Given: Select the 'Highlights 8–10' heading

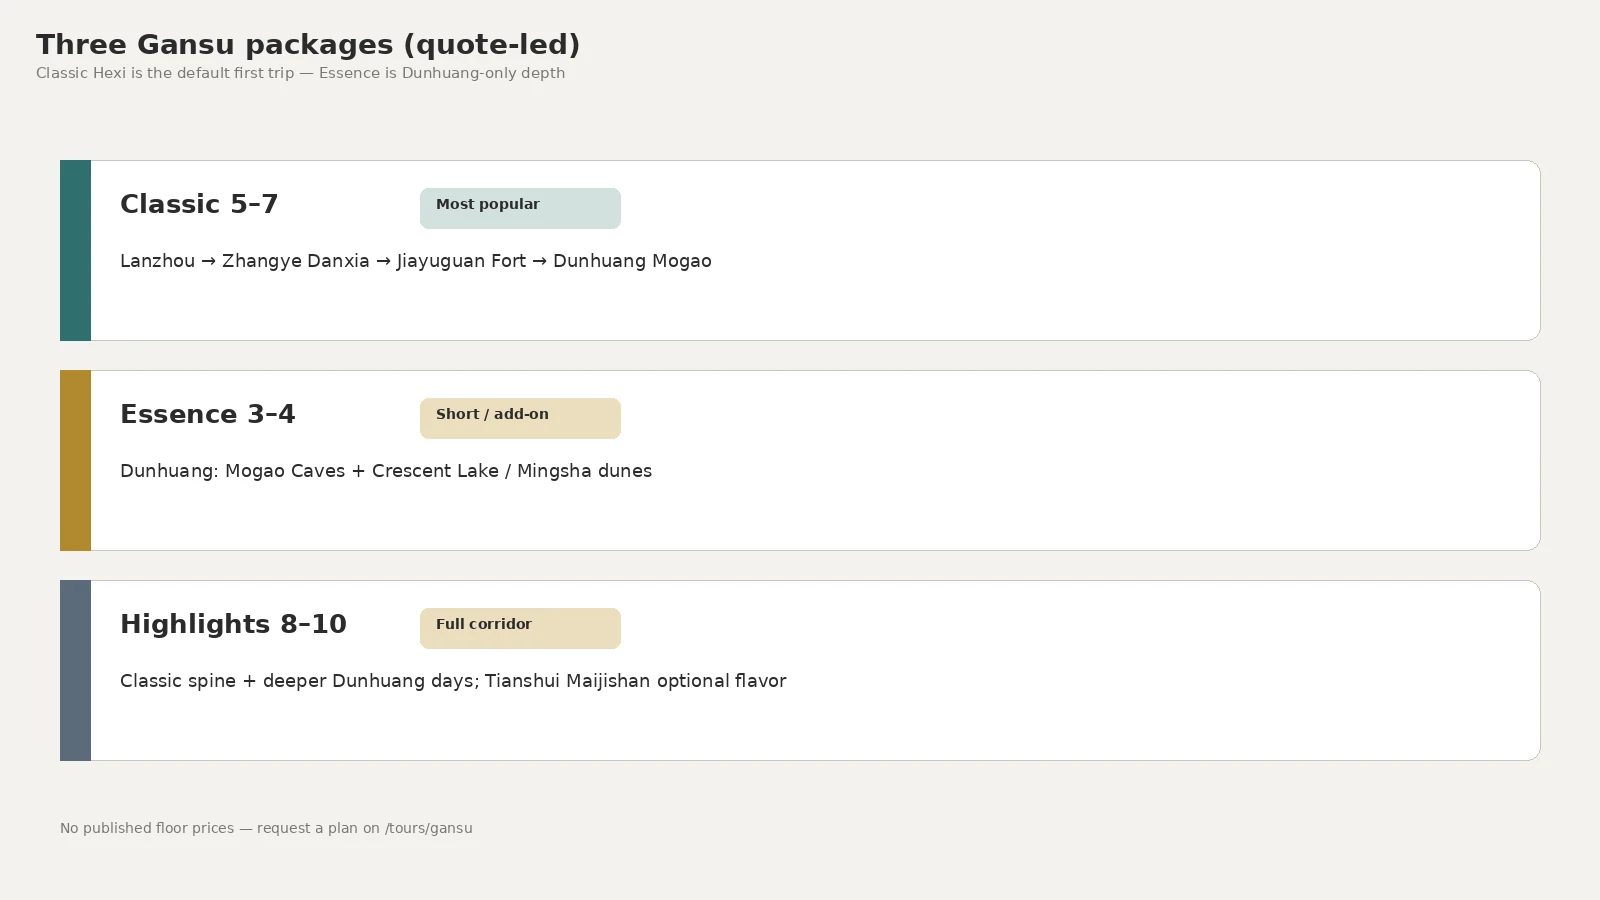Looking at the screenshot, I should pos(233,624).
